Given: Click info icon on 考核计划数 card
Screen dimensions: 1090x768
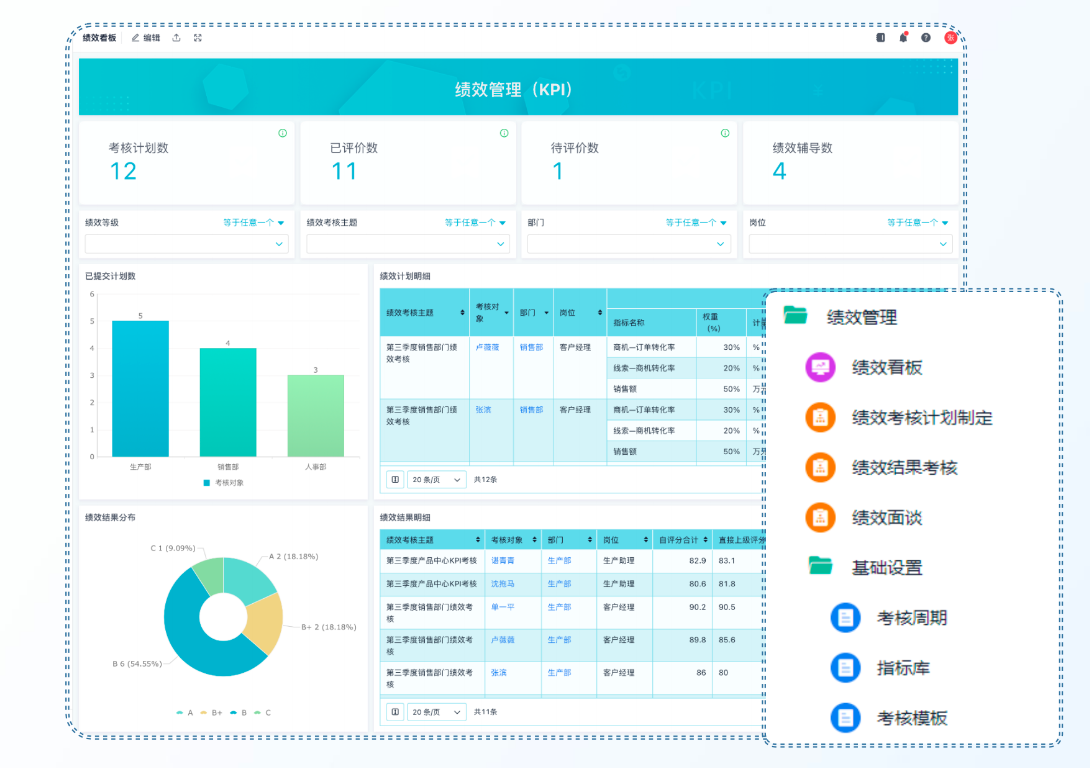Looking at the screenshot, I should [283, 133].
